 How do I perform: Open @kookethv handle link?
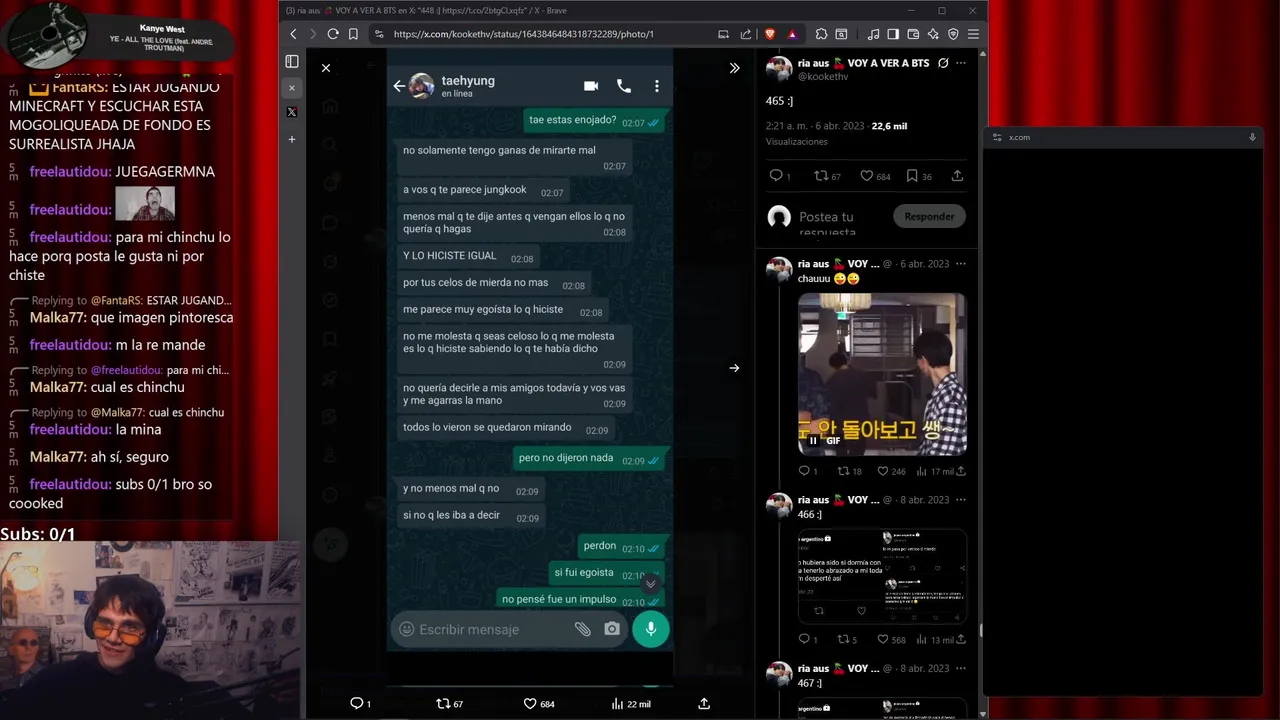point(822,76)
